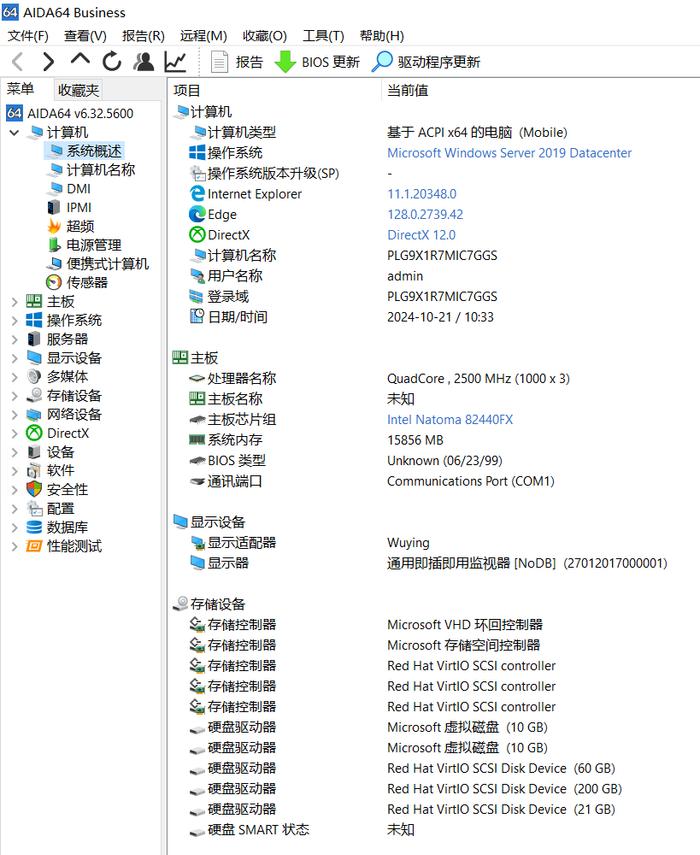The height and width of the screenshot is (855, 700).
Task: Click the AIDA64 v6.32.5600 root icon
Action: click(14, 113)
